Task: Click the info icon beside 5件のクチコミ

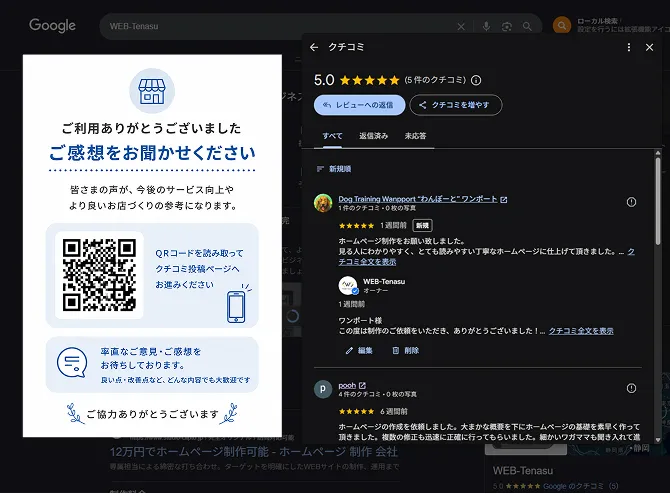Action: pos(476,80)
